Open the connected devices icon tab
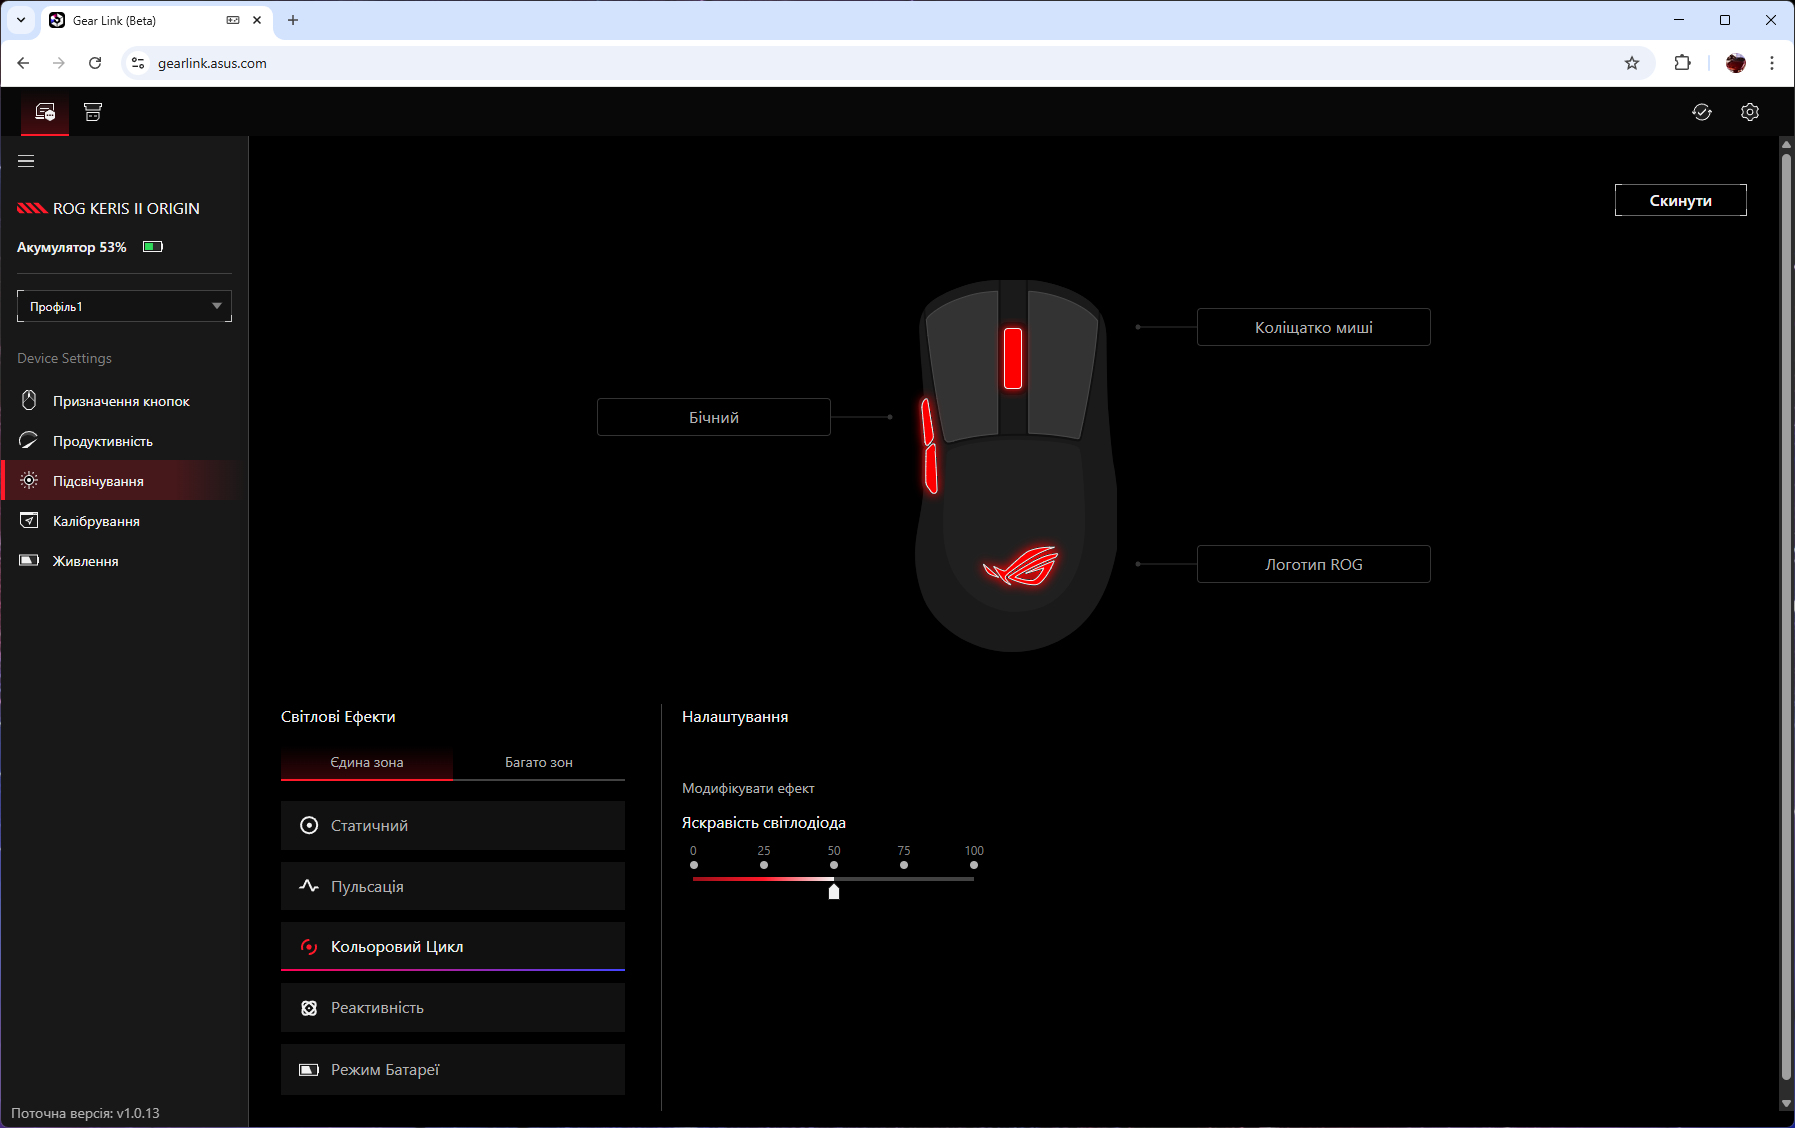This screenshot has width=1795, height=1128. point(45,112)
